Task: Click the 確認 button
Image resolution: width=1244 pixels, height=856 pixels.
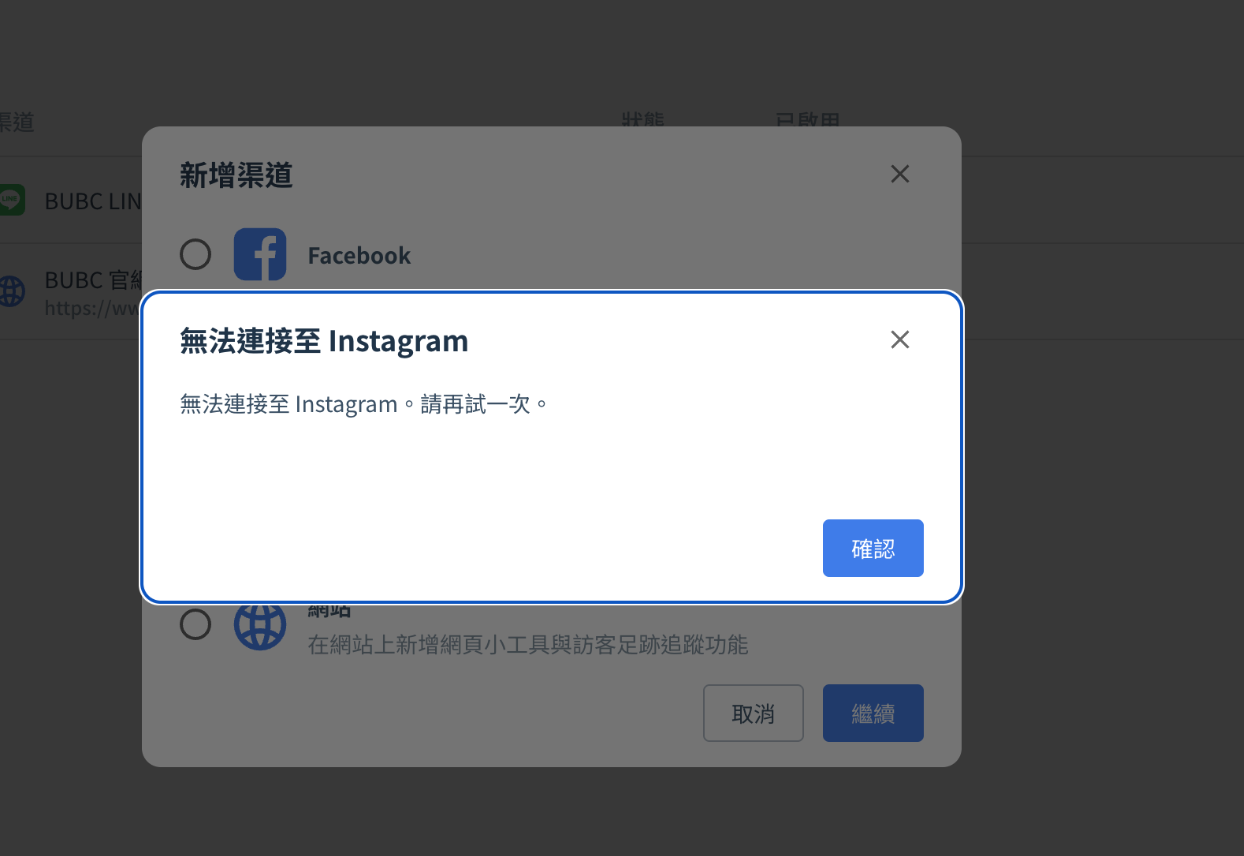Action: tap(873, 548)
